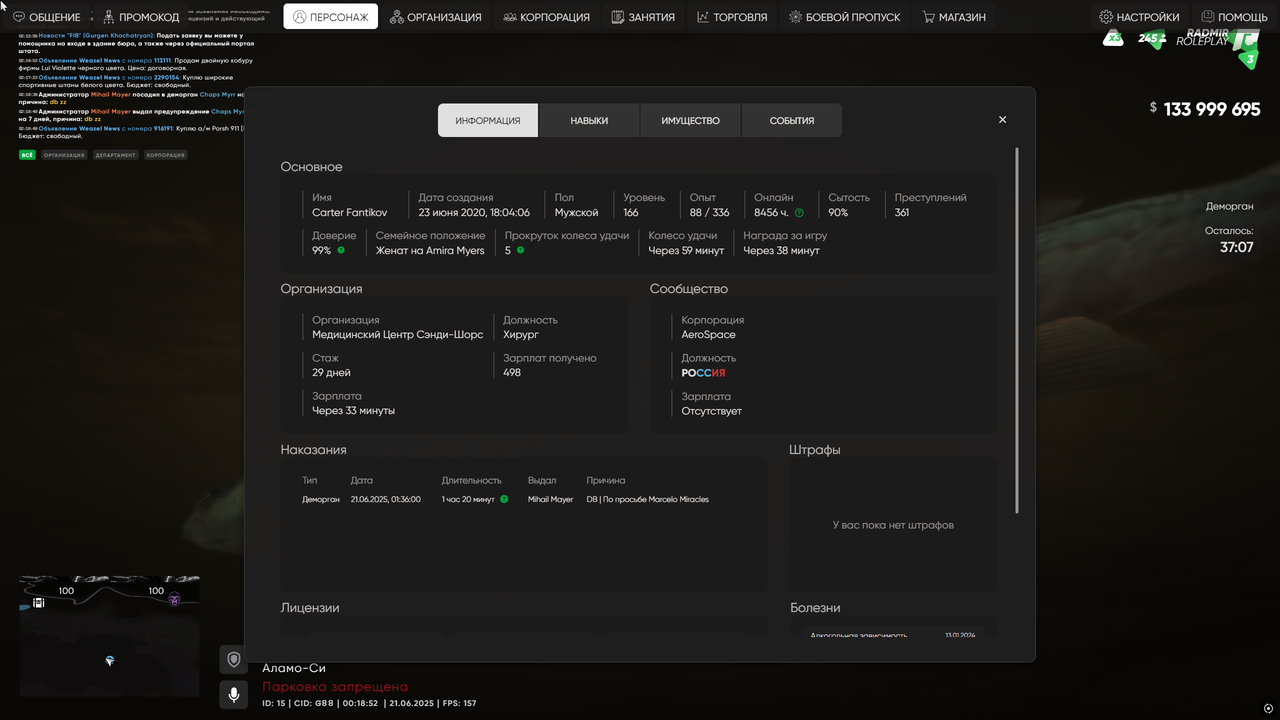Click the Сытость 90% value

coord(838,212)
